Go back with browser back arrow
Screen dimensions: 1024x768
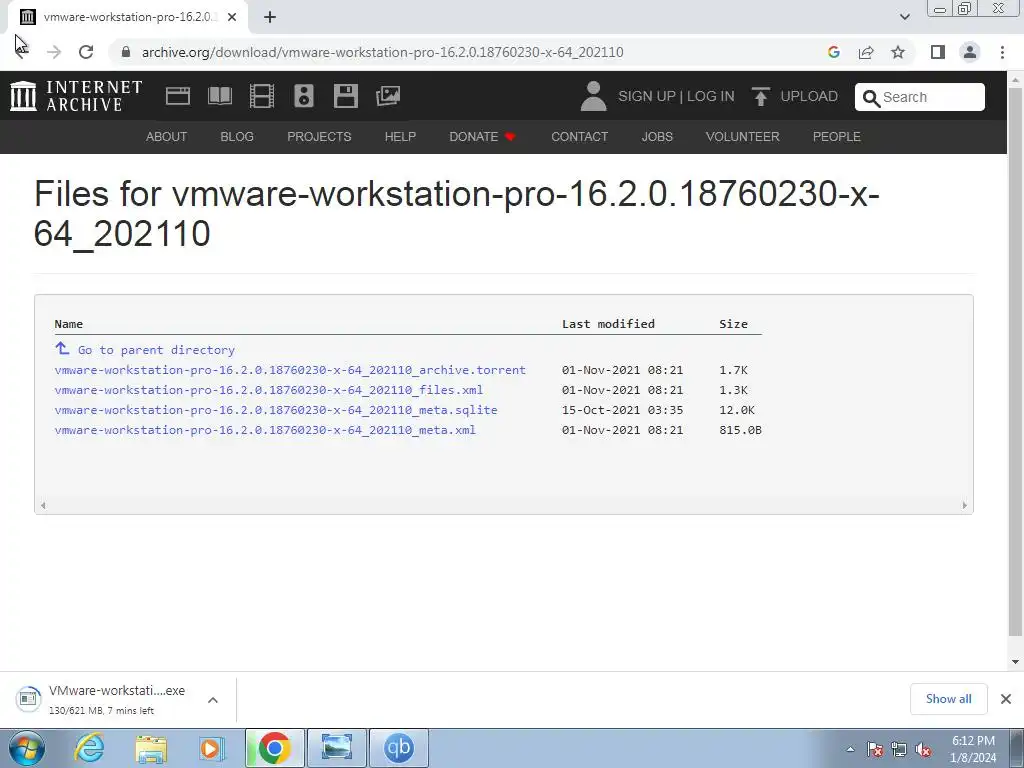point(22,52)
